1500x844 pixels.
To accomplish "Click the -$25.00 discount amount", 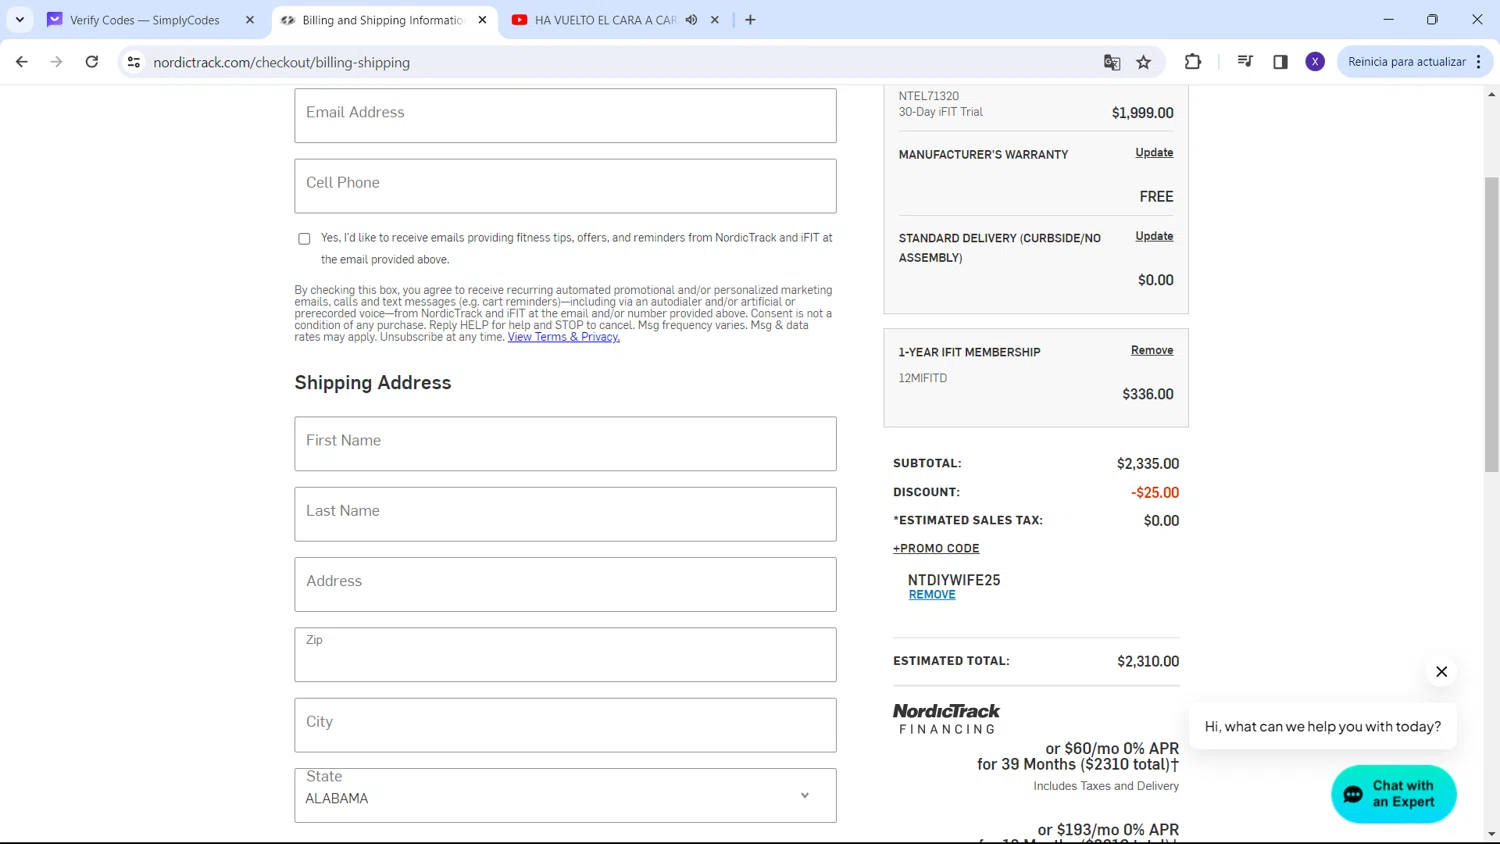I will [1155, 492].
